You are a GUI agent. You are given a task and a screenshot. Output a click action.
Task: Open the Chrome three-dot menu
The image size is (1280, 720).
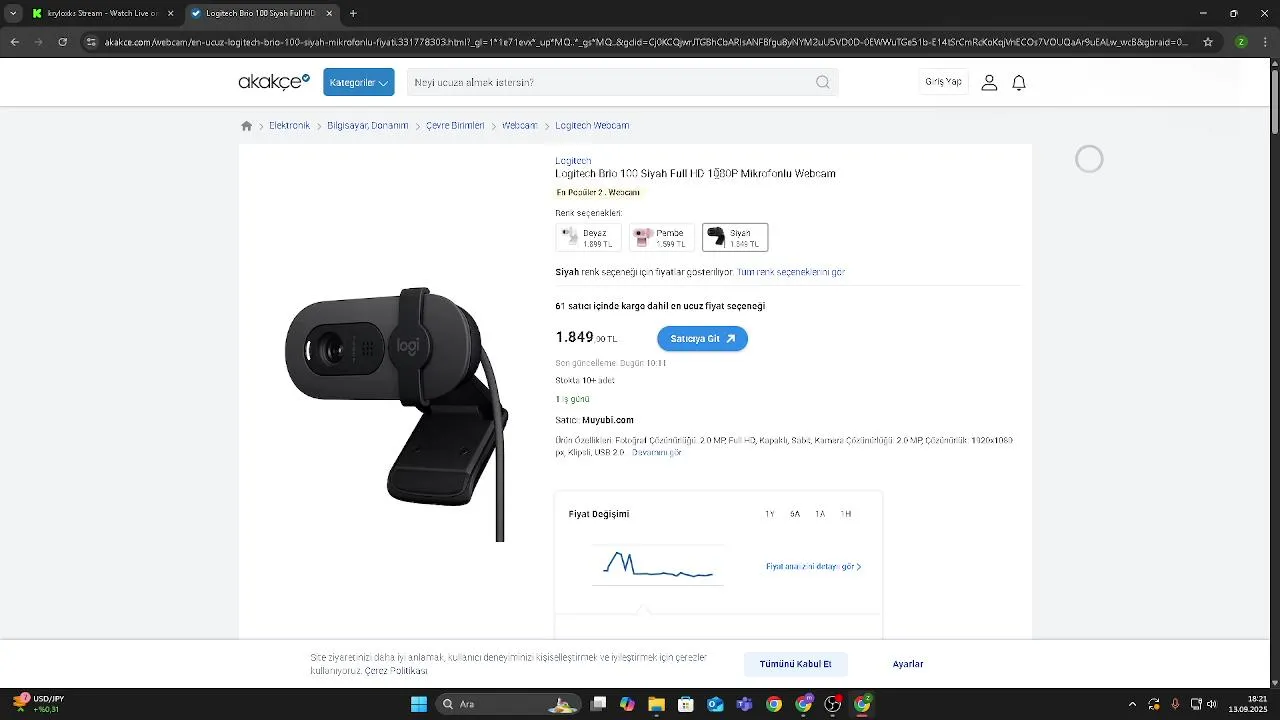[x=1266, y=42]
